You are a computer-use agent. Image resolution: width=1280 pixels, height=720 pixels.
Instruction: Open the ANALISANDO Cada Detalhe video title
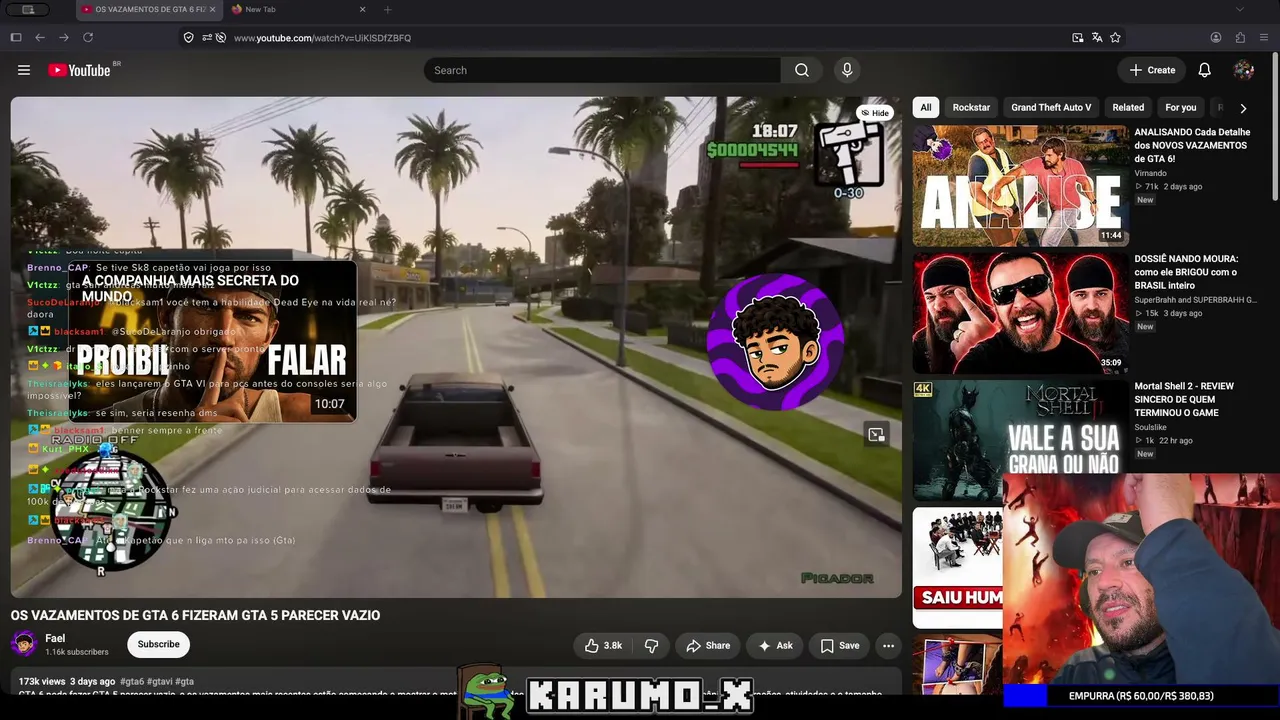point(1192,146)
